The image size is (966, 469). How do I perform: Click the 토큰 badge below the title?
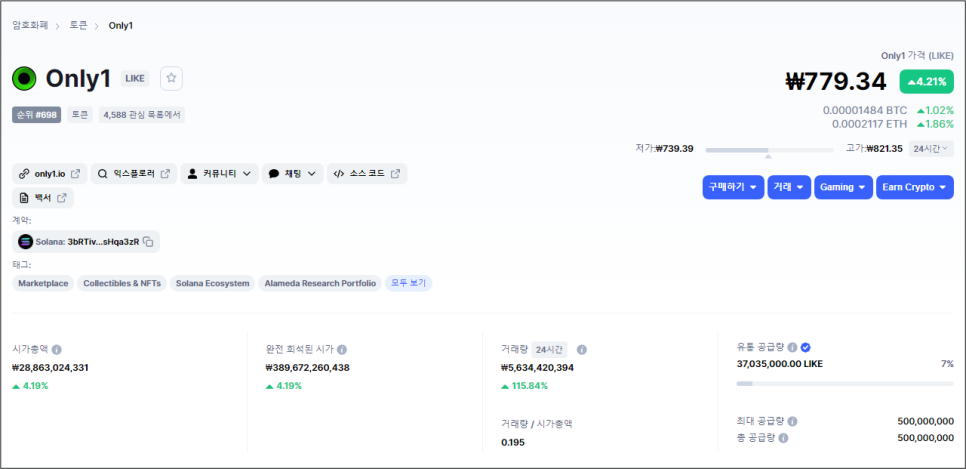(80, 115)
